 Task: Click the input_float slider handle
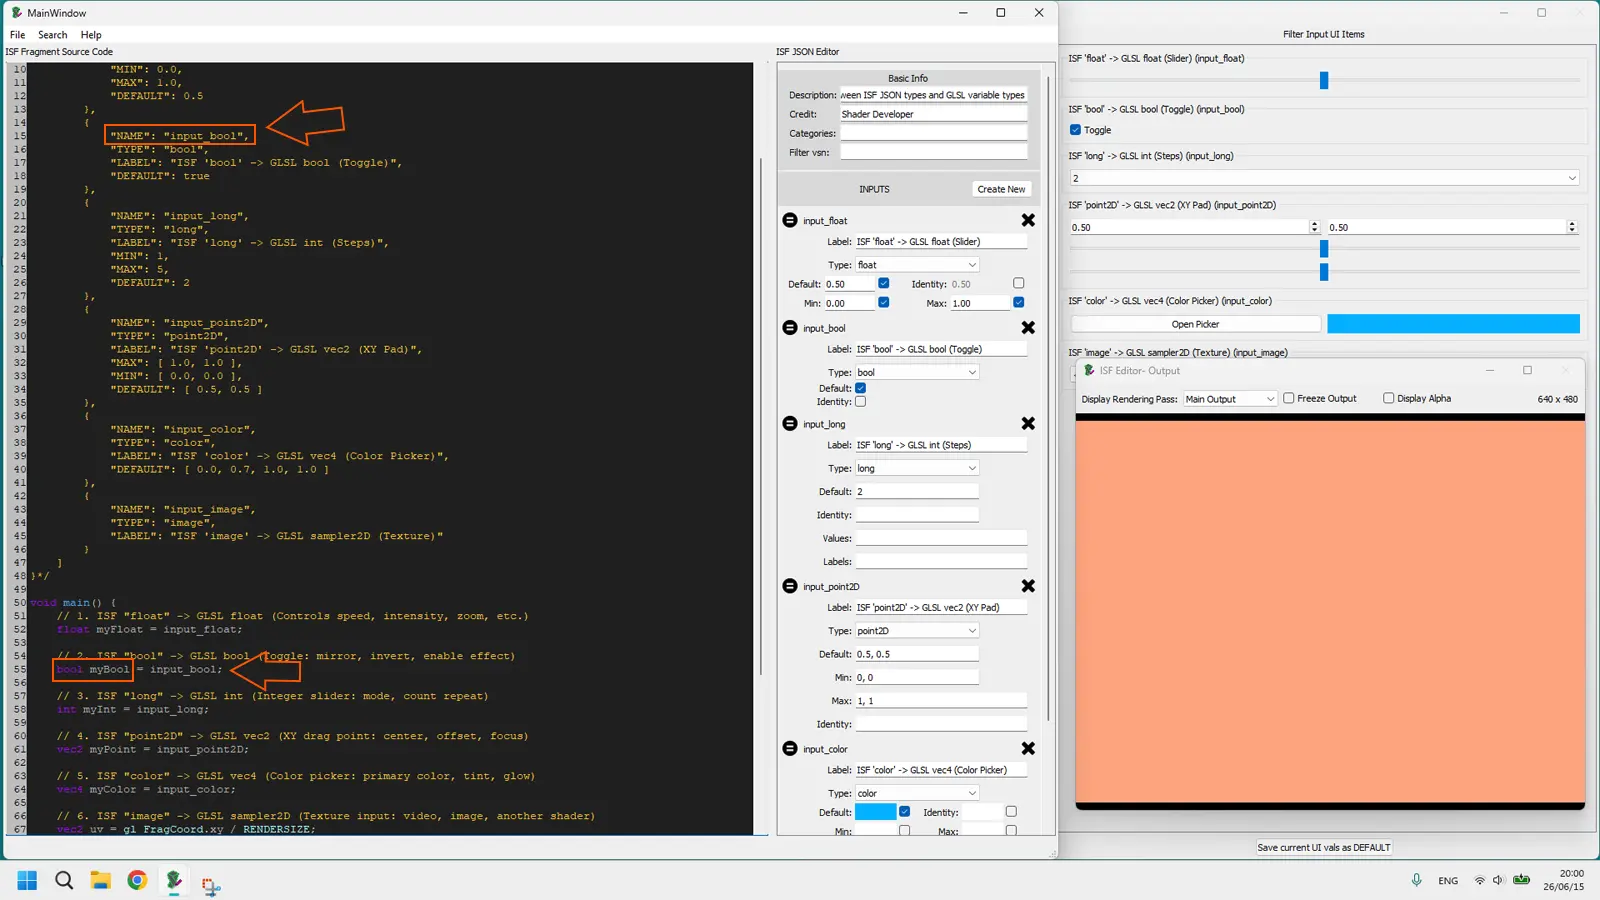(x=1324, y=80)
